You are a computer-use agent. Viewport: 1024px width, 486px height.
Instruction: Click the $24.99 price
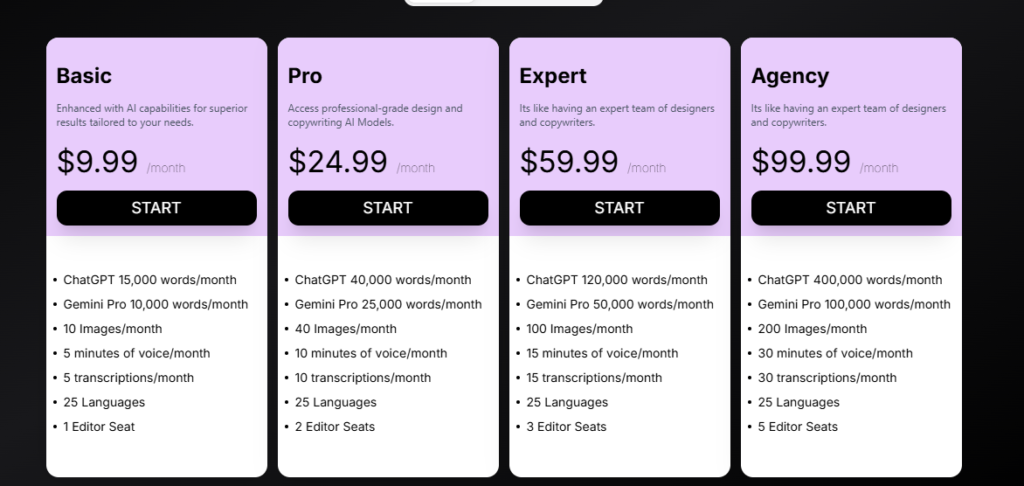[x=338, y=161]
